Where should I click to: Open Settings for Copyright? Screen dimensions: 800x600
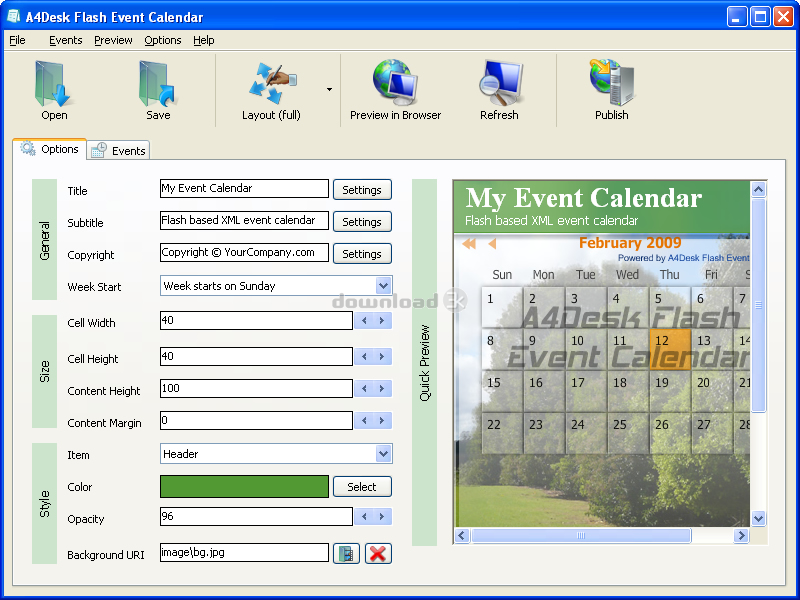tap(362, 254)
